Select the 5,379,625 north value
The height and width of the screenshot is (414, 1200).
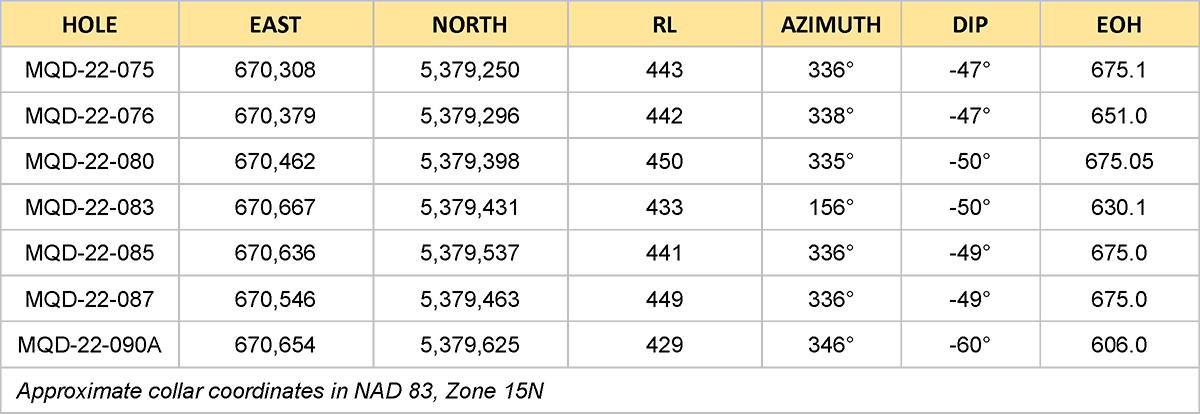tap(470, 345)
